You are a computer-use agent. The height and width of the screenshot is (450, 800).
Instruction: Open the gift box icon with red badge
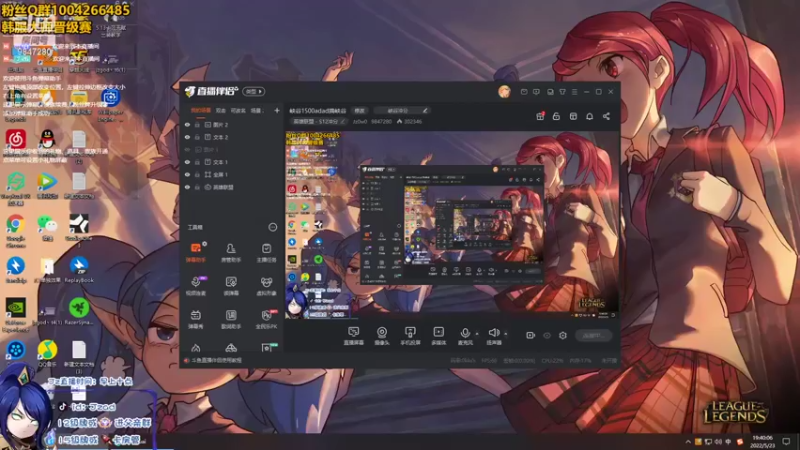point(540,116)
